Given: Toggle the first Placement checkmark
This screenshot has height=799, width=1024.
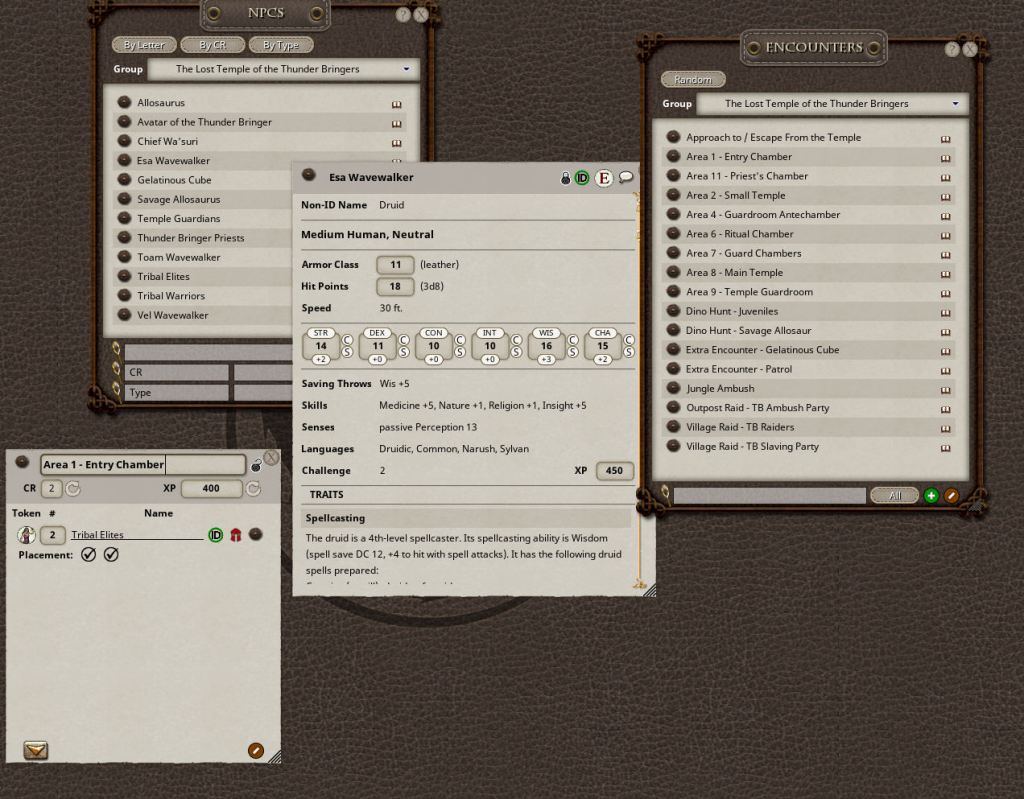Looking at the screenshot, I should (88, 554).
